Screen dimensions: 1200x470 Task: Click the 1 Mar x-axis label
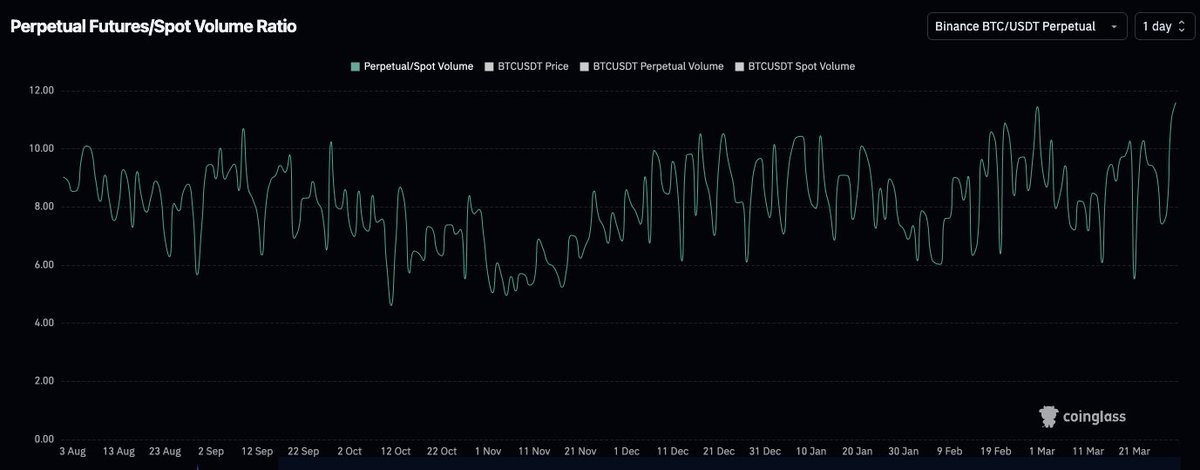1041,452
